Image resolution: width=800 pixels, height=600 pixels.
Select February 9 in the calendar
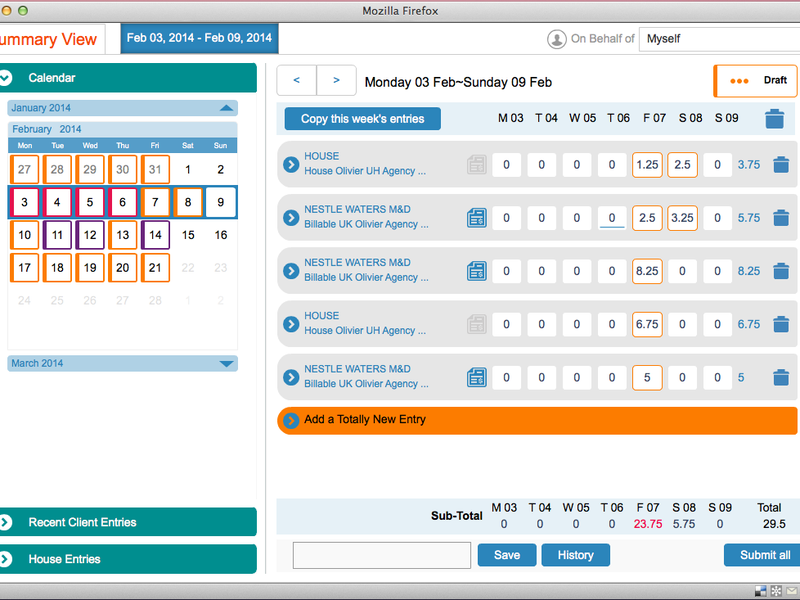pyautogui.click(x=220, y=202)
